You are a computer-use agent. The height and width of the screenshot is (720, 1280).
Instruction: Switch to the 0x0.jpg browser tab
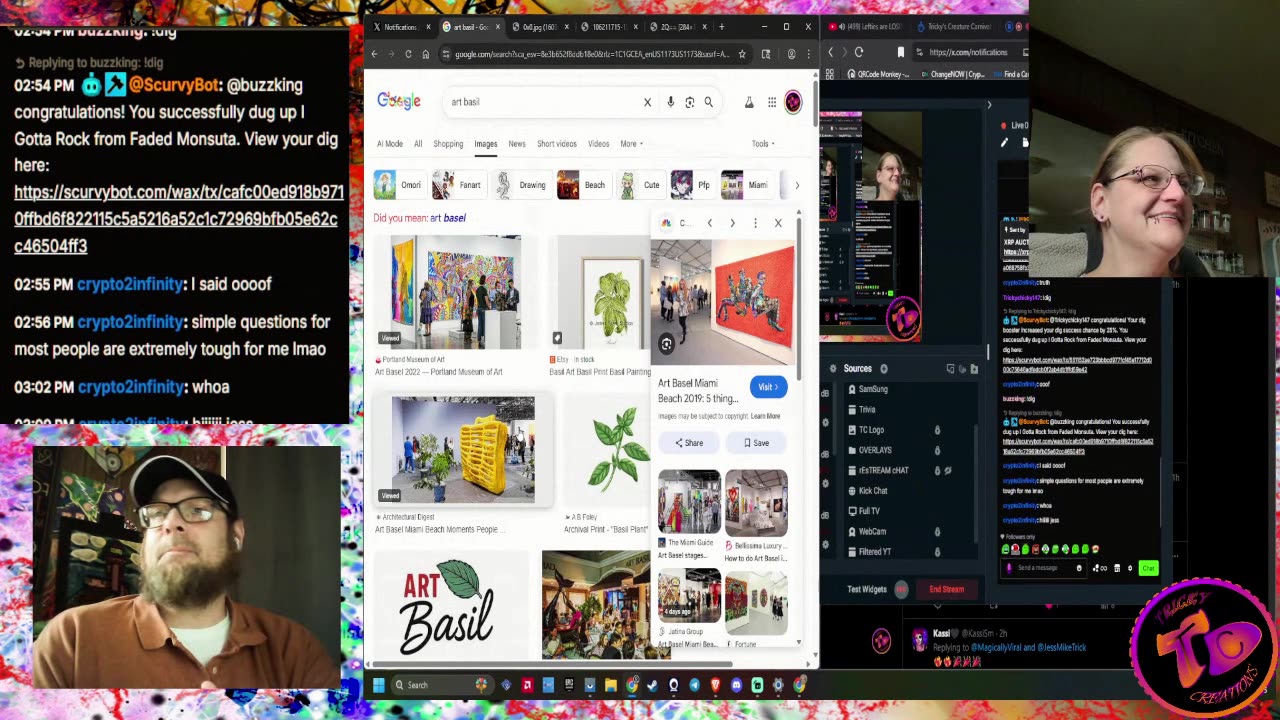540,27
